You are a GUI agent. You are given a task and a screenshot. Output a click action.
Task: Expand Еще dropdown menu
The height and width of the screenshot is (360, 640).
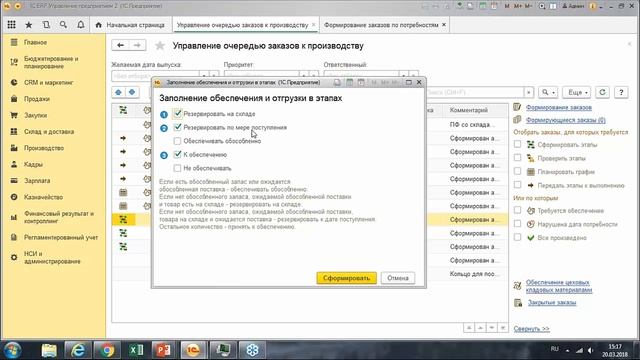[576, 92]
